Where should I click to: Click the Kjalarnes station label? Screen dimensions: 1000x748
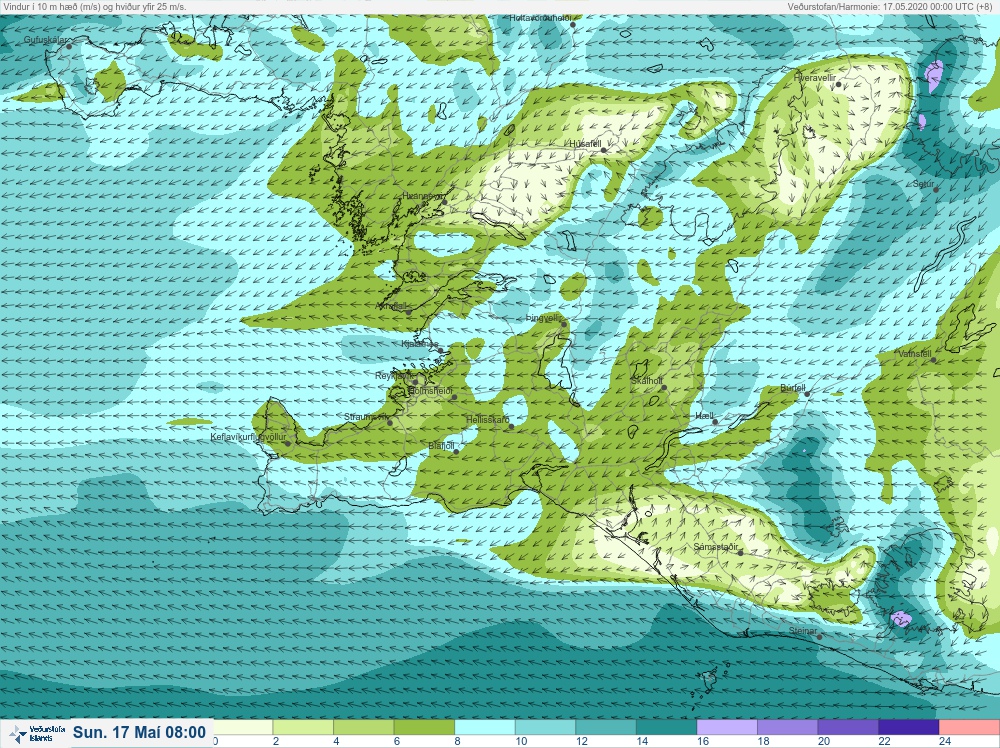coord(419,344)
